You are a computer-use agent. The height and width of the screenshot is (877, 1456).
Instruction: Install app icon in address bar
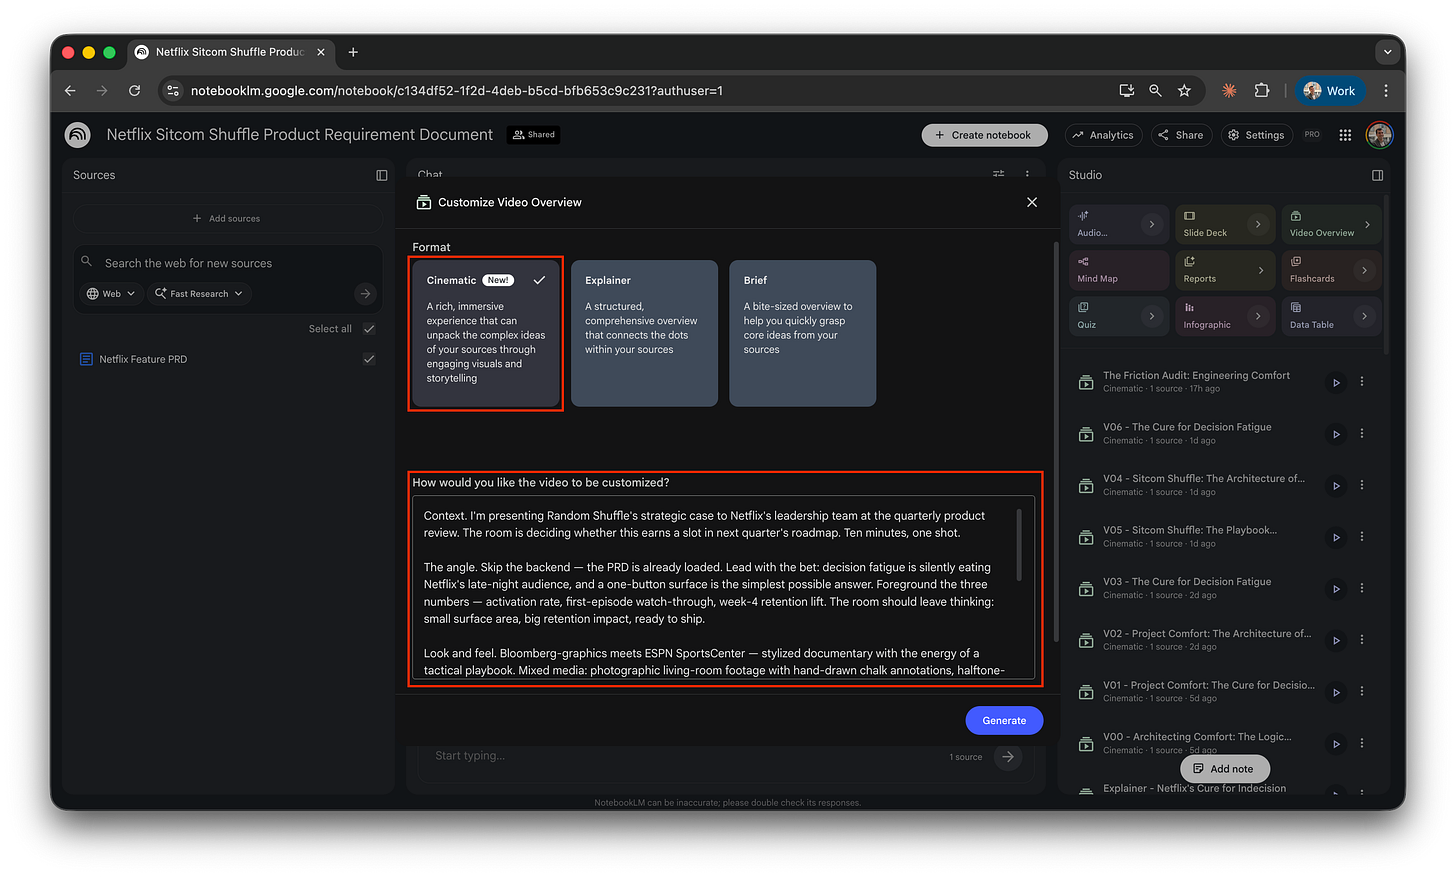point(1126,91)
